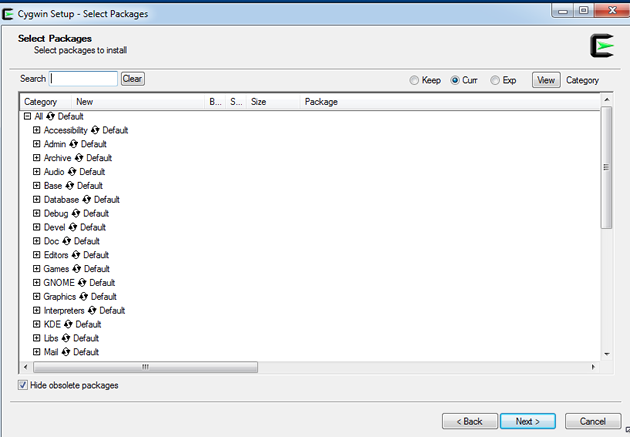Expand the Libs category
Screen dimensions: 630x437
37,338
